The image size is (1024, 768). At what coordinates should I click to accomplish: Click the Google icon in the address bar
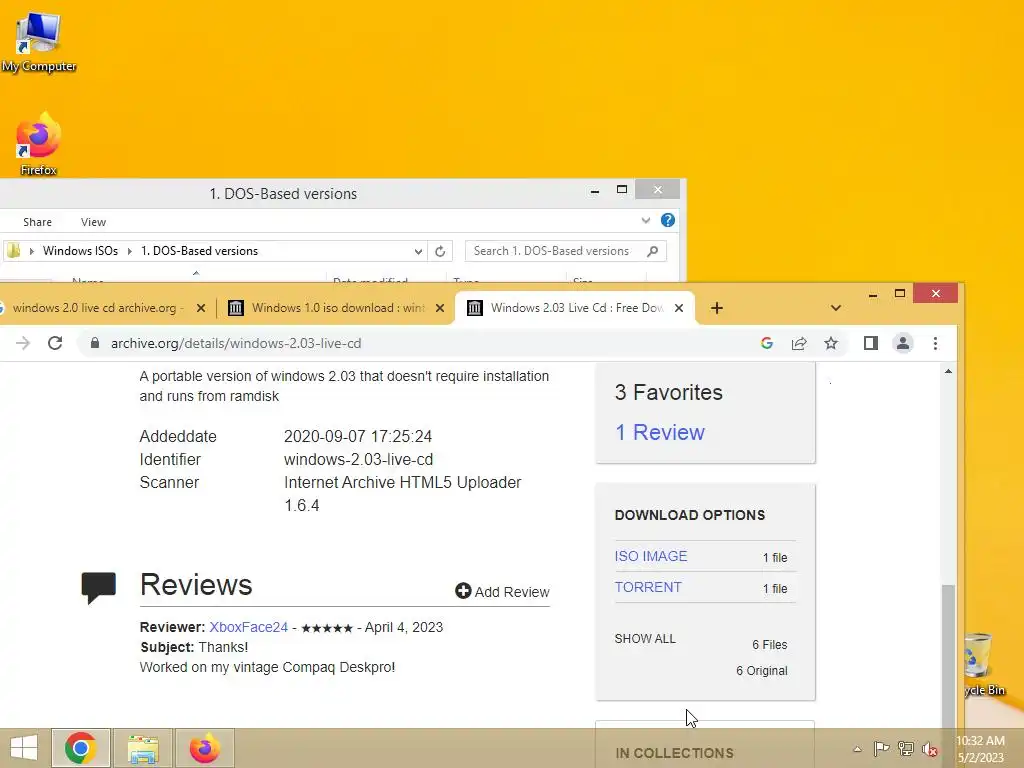767,344
